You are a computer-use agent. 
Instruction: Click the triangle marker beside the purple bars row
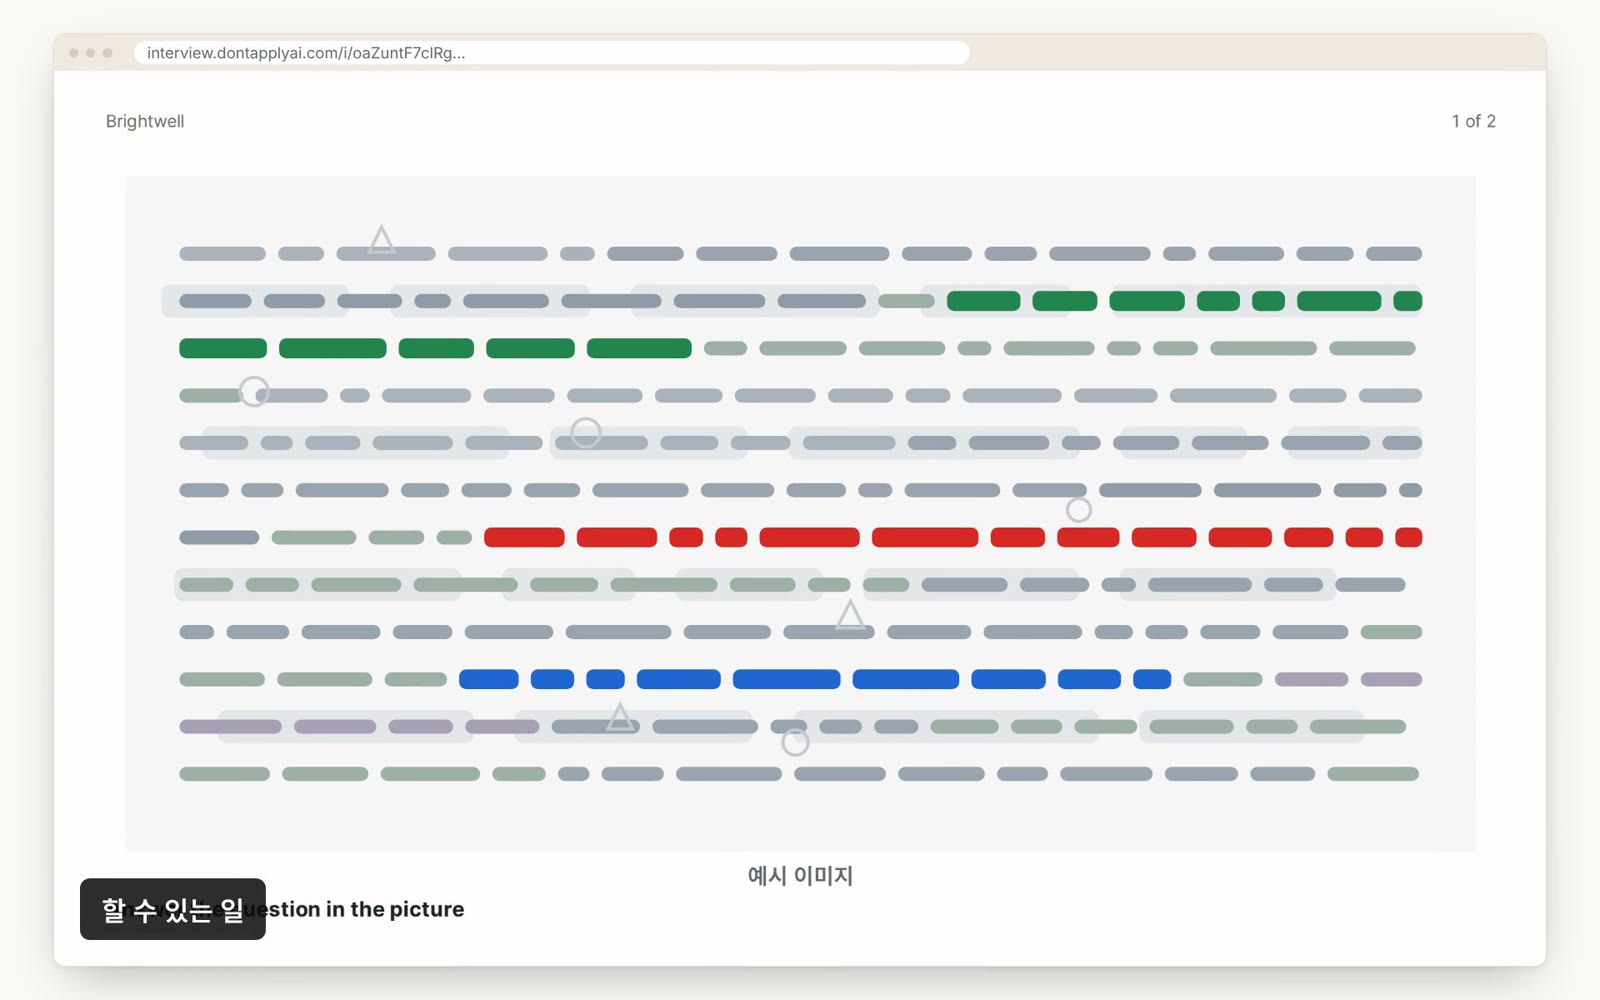[620, 717]
